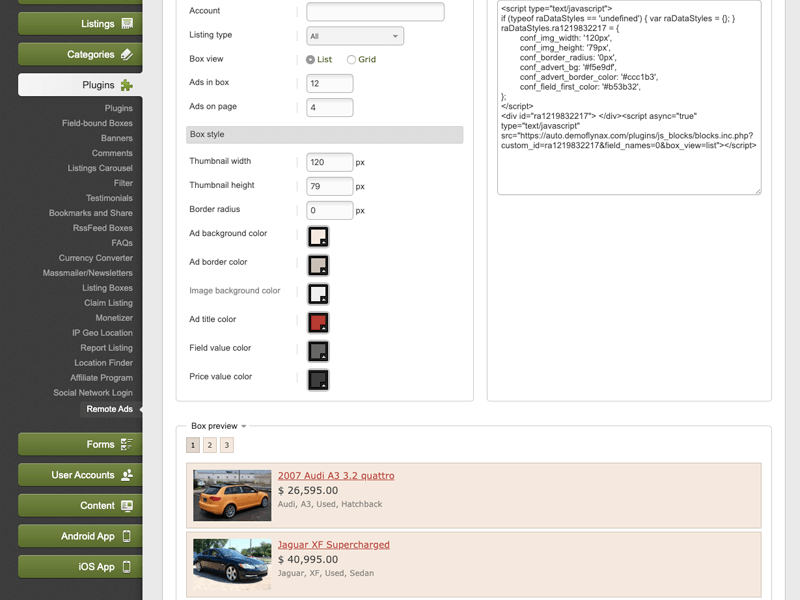Click the Thumbnail height field
This screenshot has width=800, height=600.
click(x=330, y=186)
